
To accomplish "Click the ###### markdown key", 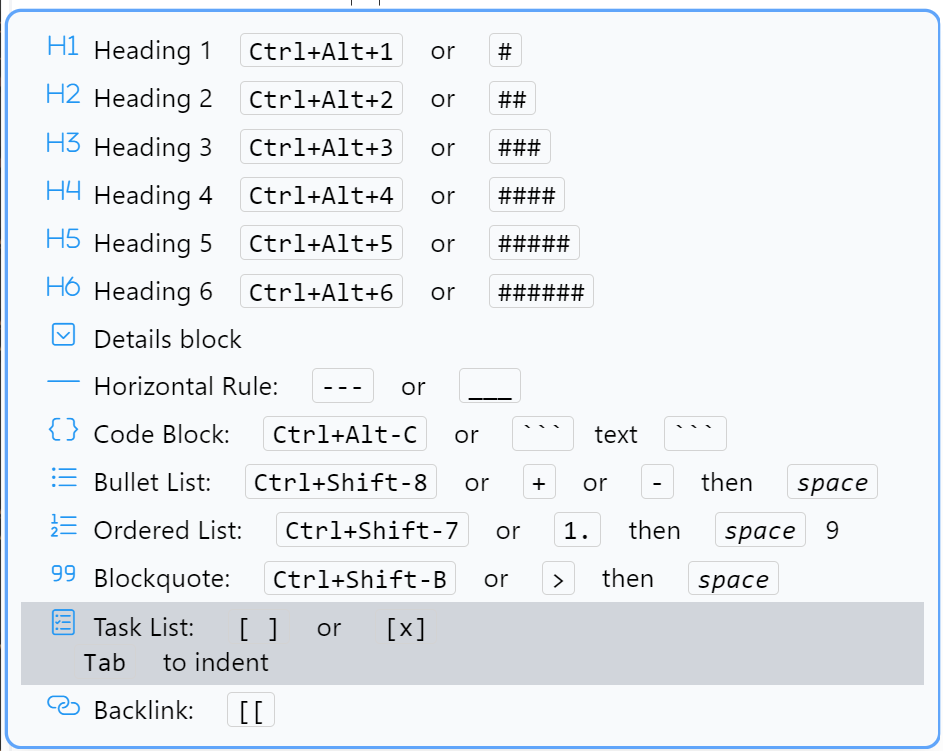I will [541, 291].
